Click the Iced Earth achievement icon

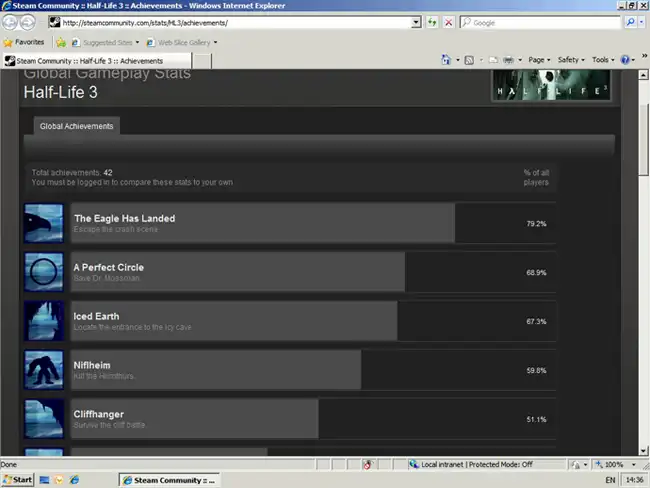[x=44, y=321]
